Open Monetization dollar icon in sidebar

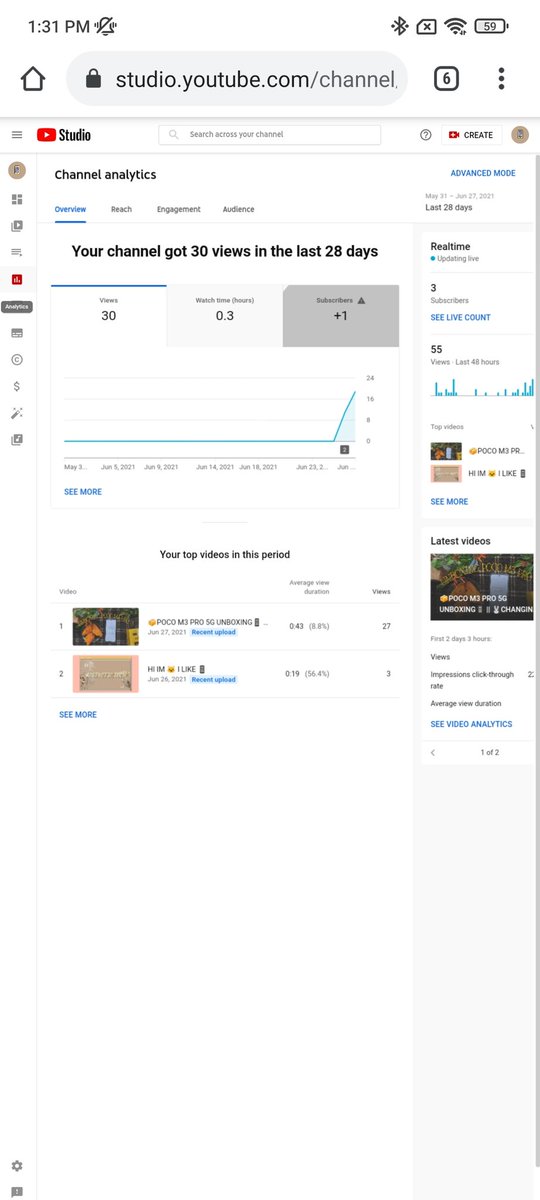(x=17, y=386)
